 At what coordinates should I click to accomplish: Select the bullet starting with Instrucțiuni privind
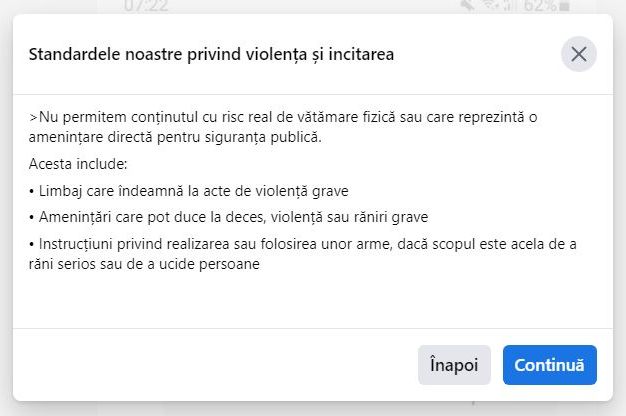pyautogui.click(x=303, y=253)
